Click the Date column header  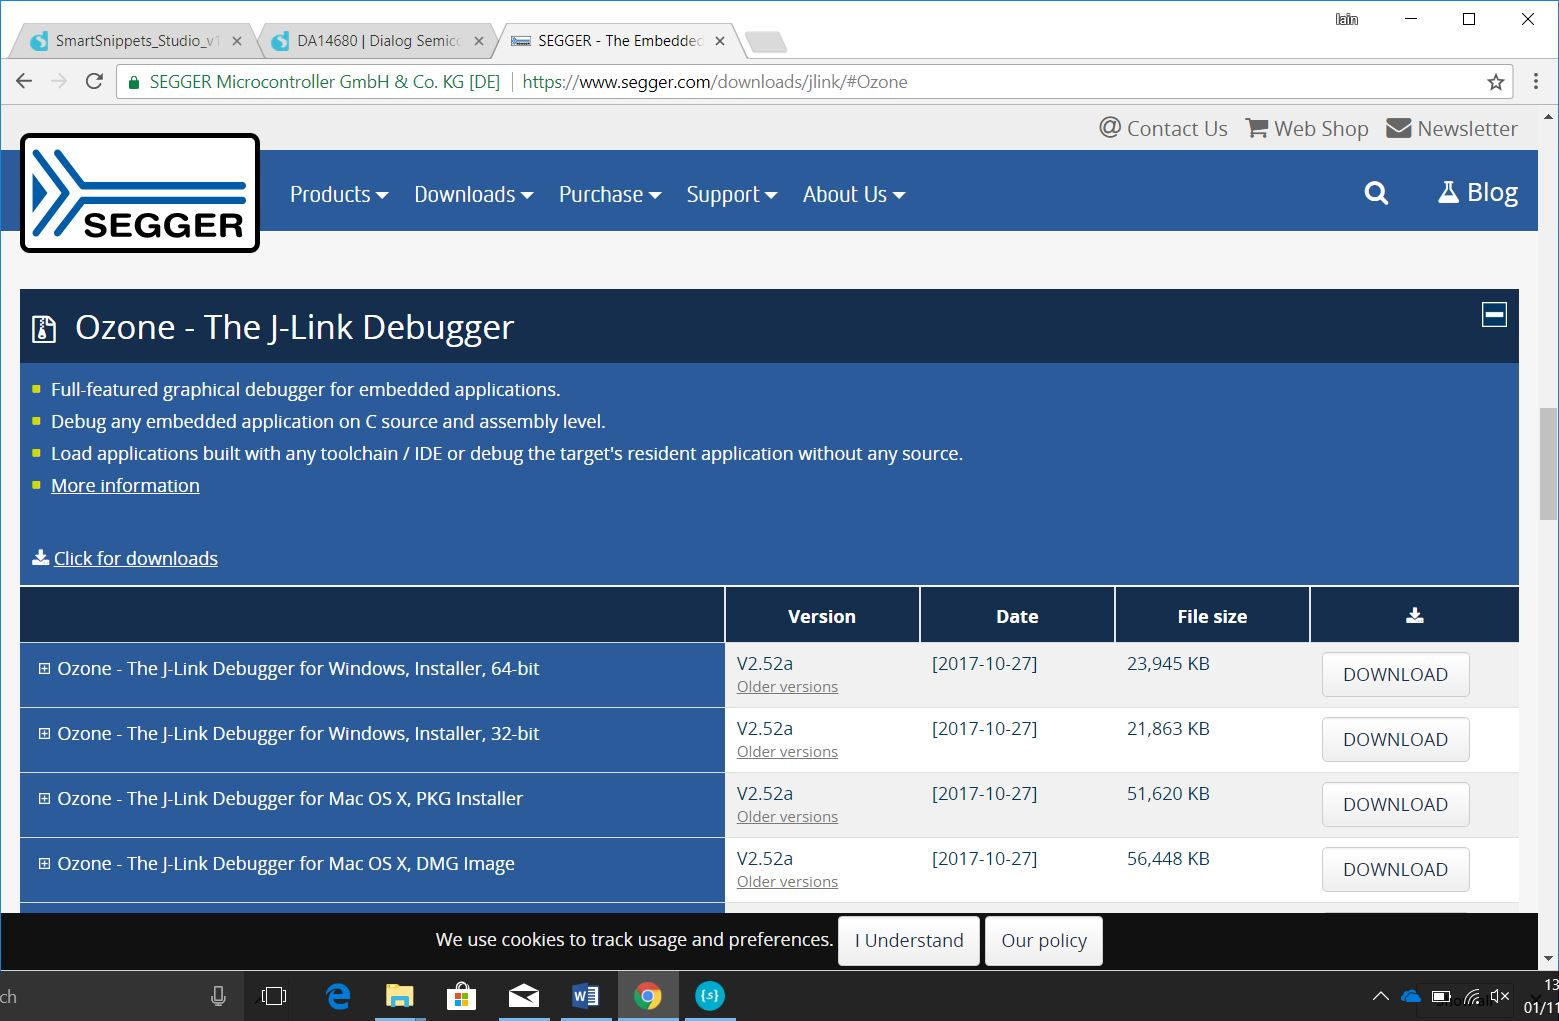[x=1017, y=616]
